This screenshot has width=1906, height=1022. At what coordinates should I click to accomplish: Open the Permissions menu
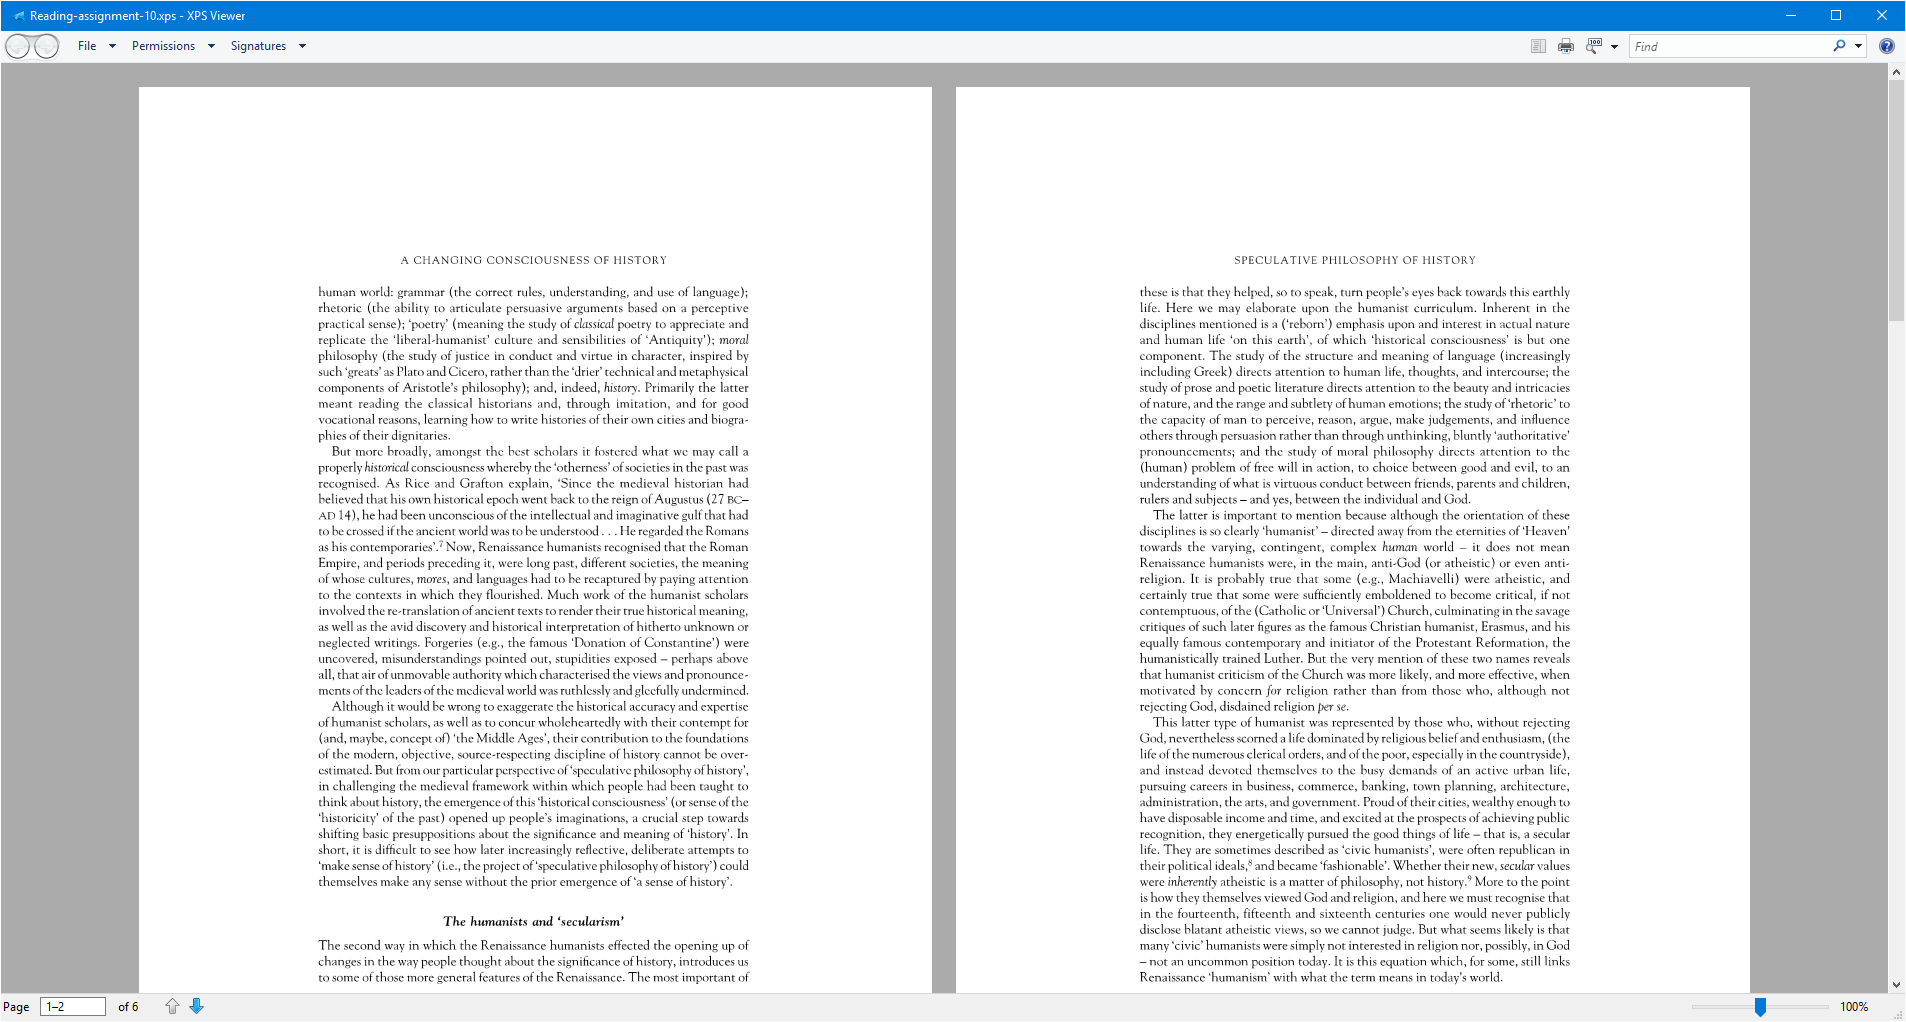[163, 46]
